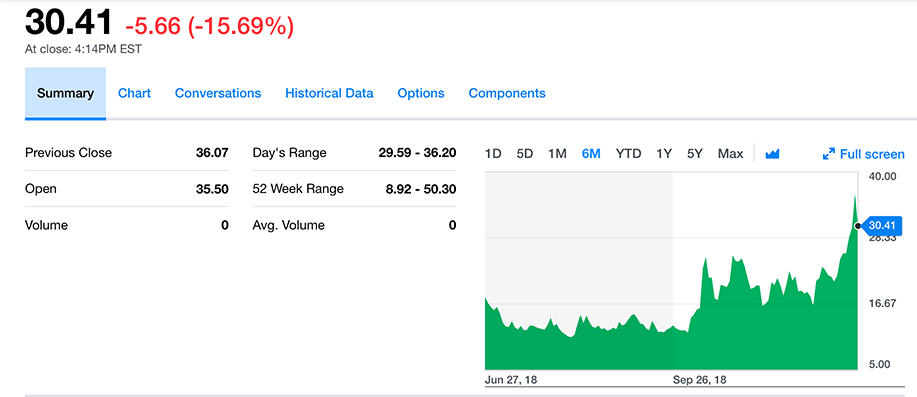Click the Full screen expand arrows icon
The height and width of the screenshot is (397, 917).
828,154
